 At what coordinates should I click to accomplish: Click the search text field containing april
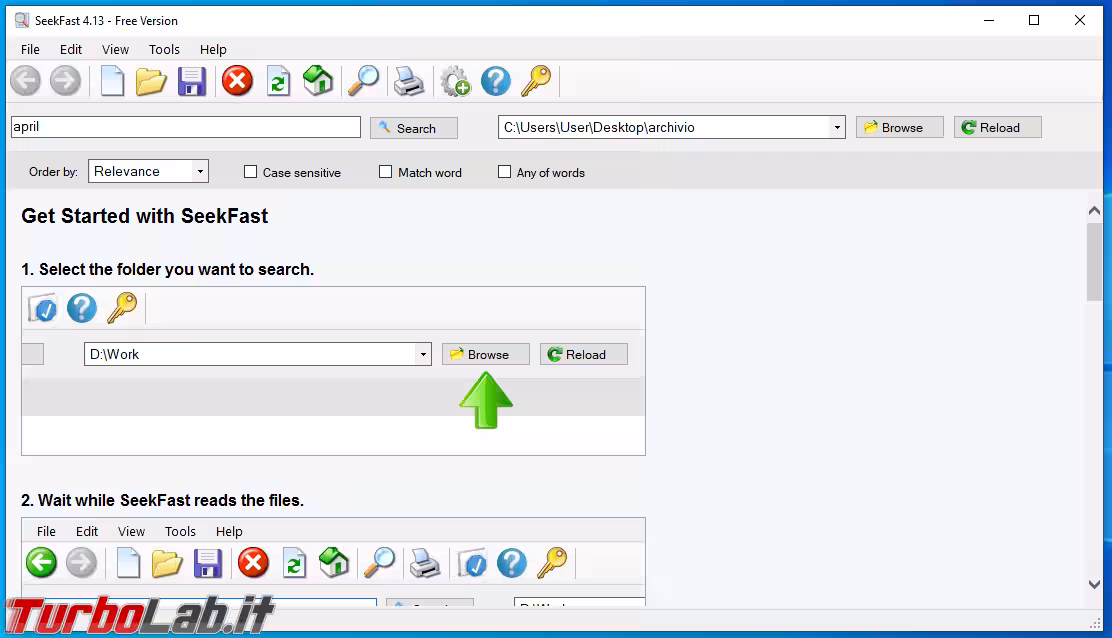click(x=186, y=127)
